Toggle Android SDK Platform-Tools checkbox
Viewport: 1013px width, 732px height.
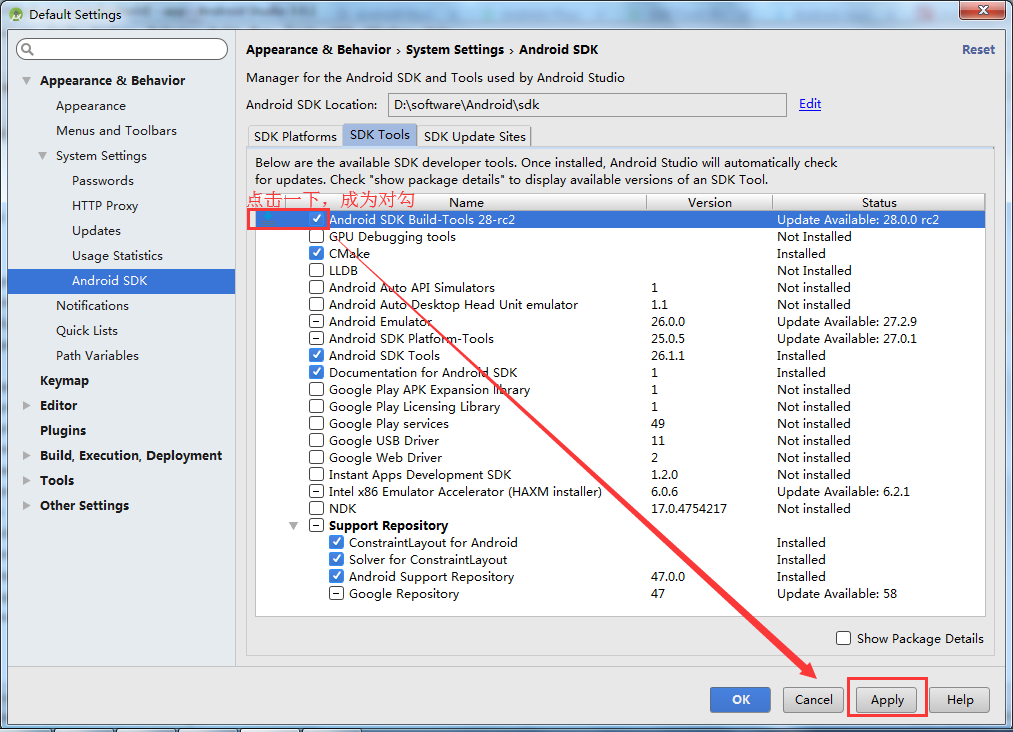pos(317,338)
